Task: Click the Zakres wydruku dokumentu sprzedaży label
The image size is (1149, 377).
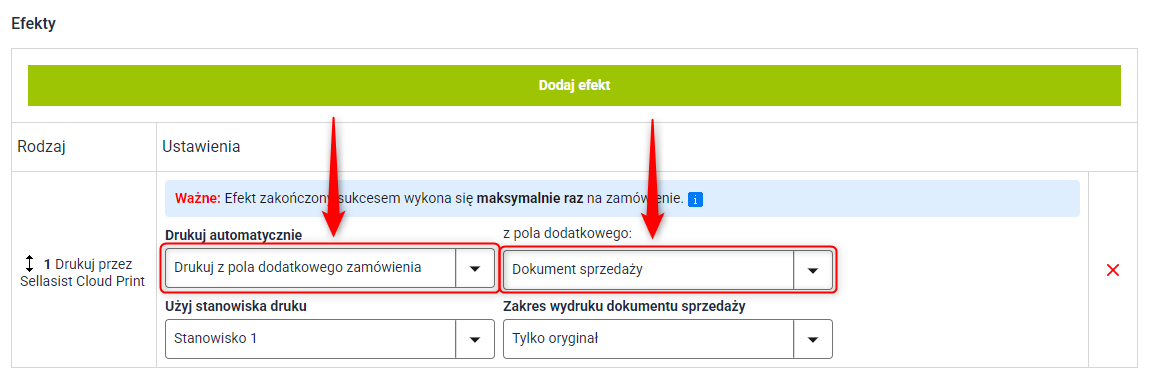Action: point(624,307)
